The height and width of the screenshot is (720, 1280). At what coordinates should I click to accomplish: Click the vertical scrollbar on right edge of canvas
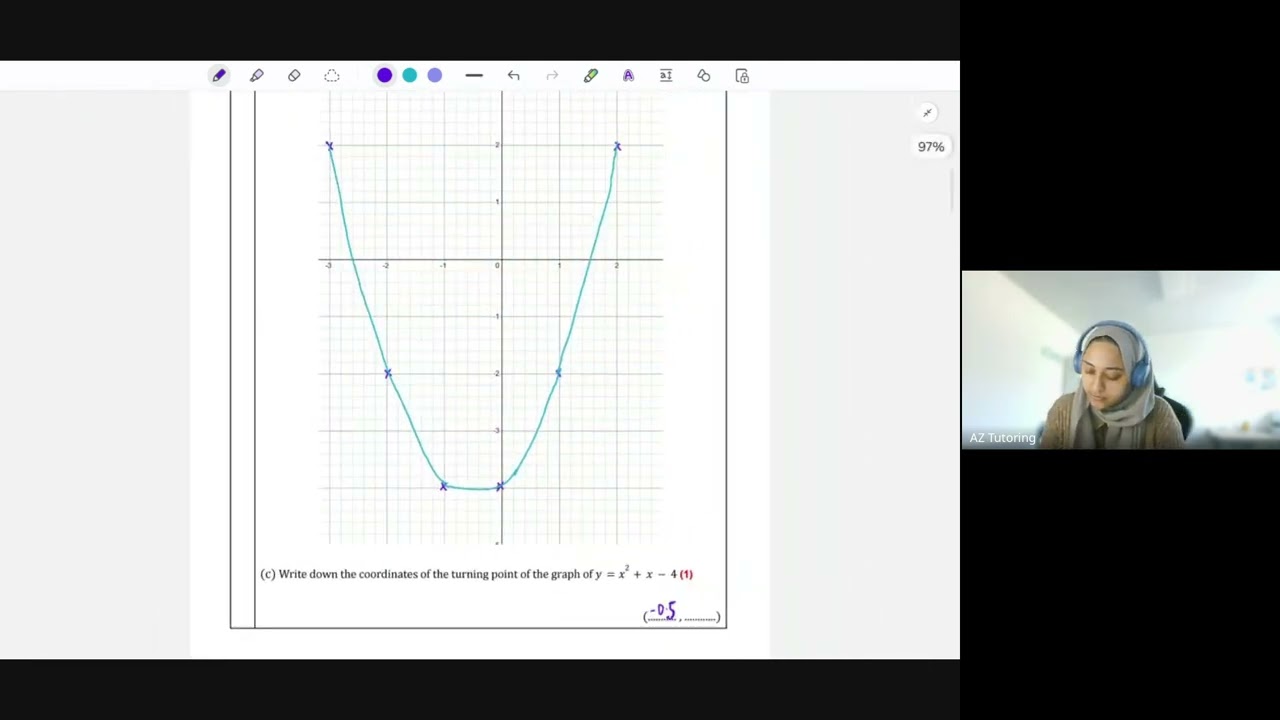click(x=953, y=190)
